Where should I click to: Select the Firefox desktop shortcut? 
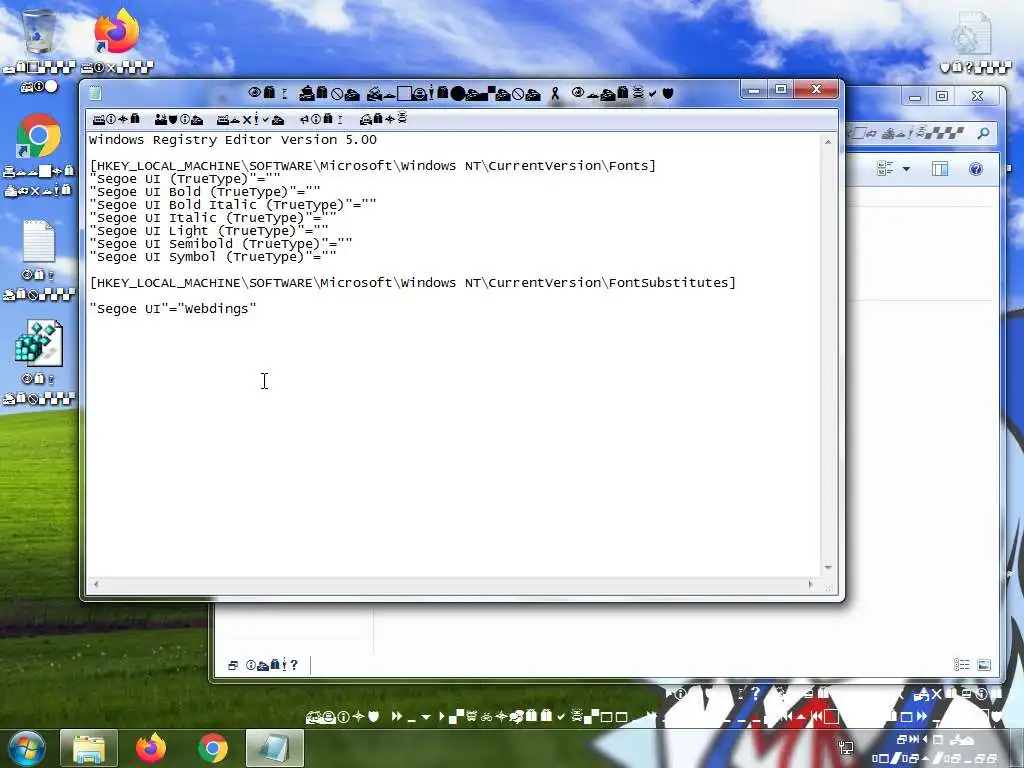(x=117, y=31)
